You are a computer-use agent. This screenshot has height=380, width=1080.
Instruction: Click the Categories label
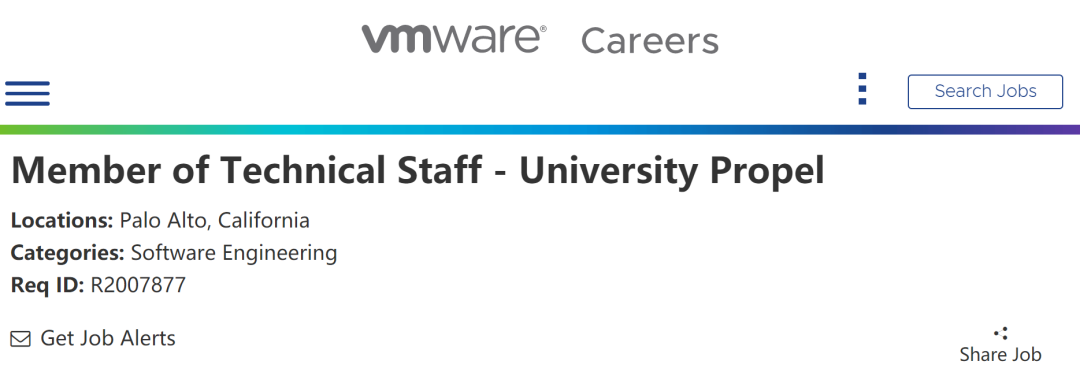(x=68, y=253)
